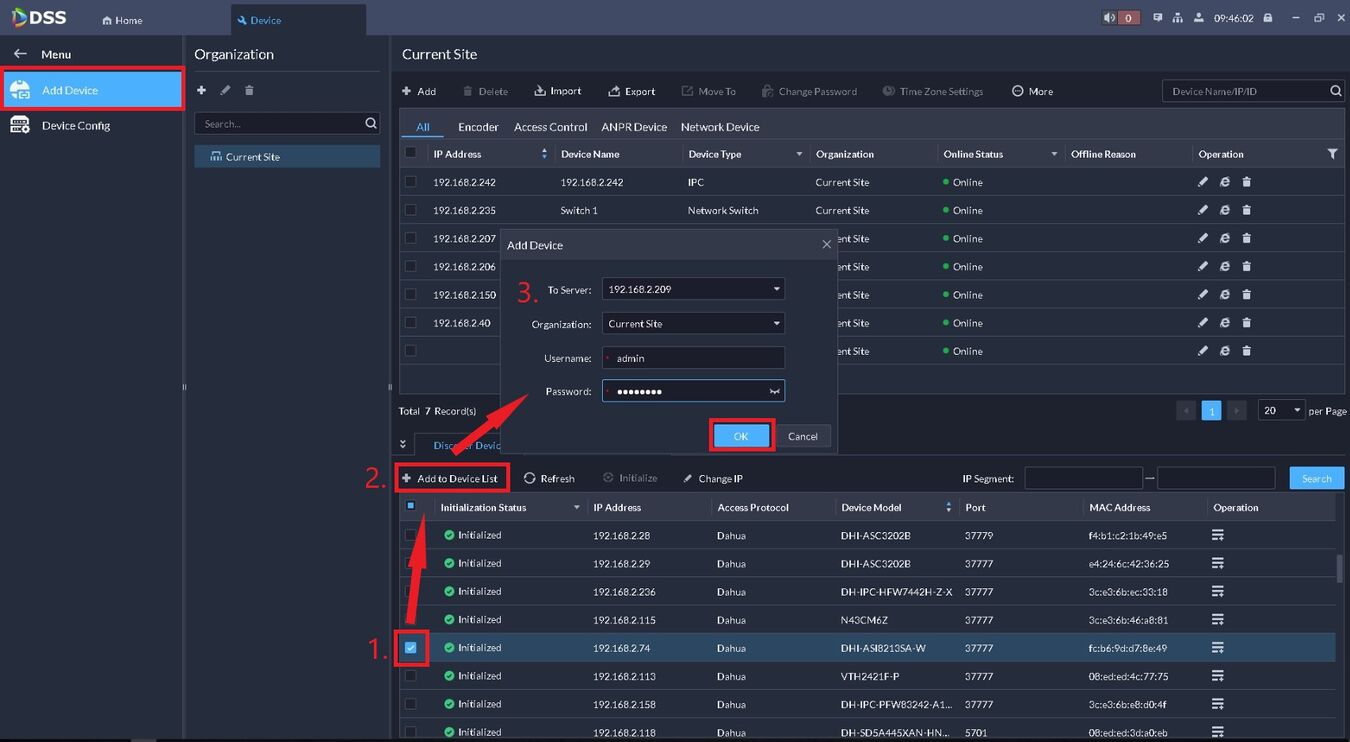Screen dimensions: 1350x742
Task: Click the Username input field
Action: coord(693,357)
